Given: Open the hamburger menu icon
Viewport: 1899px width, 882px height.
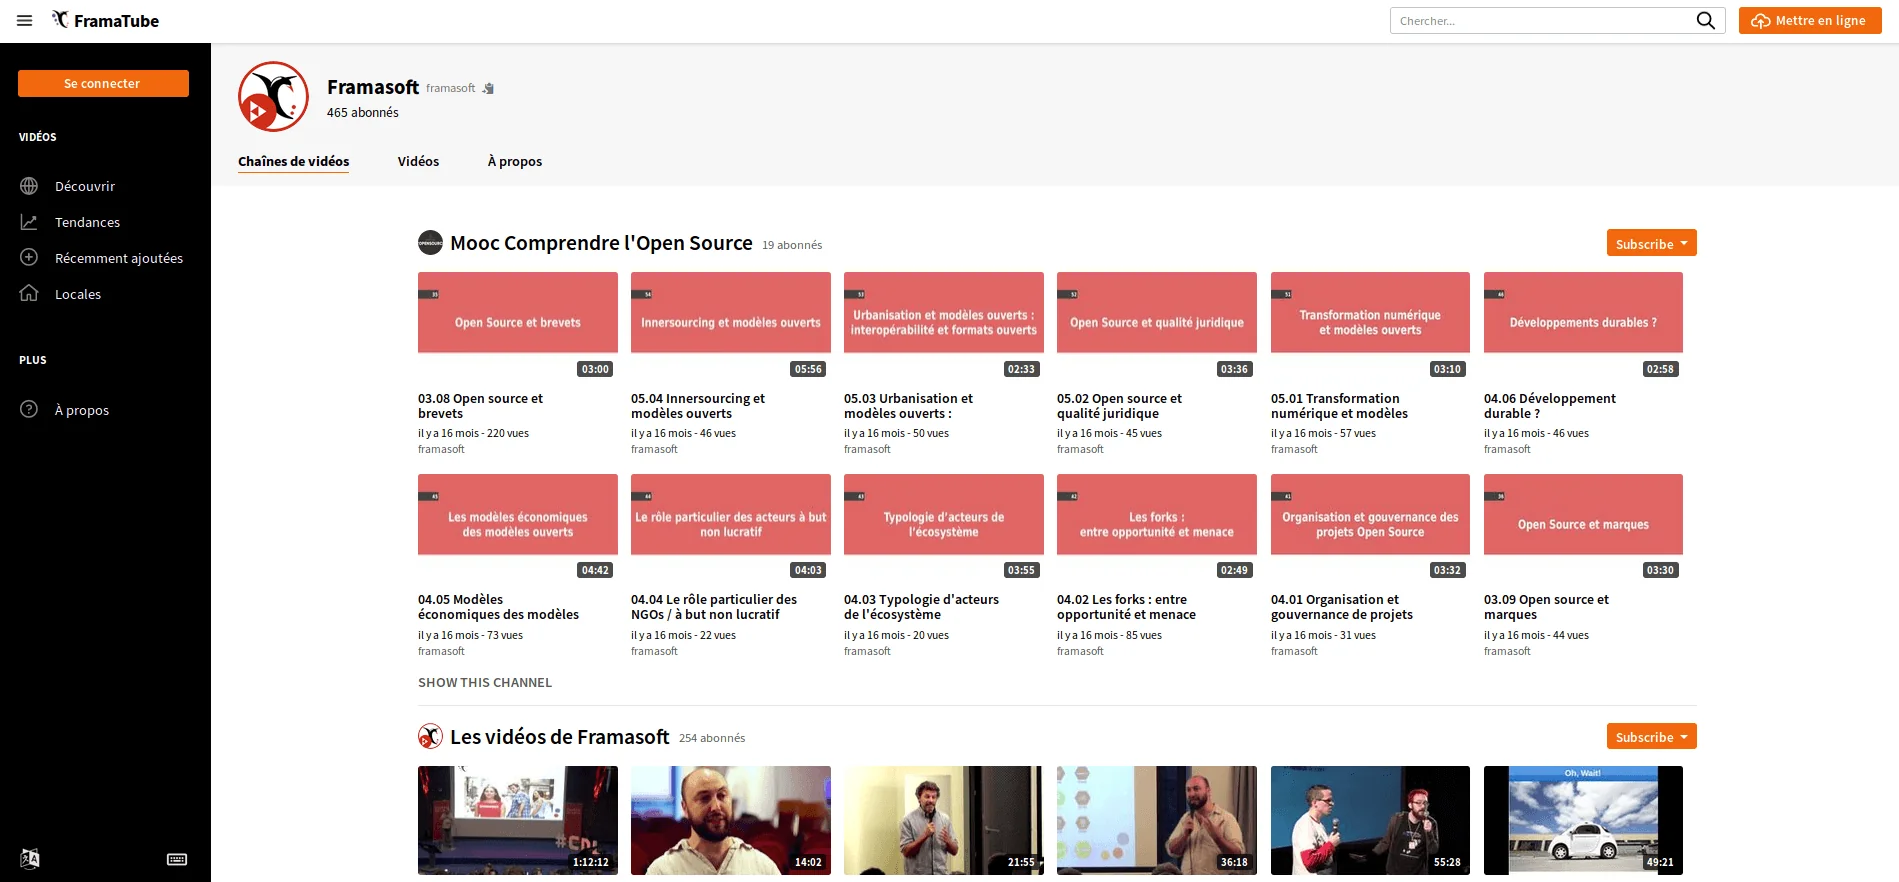Looking at the screenshot, I should [25, 20].
